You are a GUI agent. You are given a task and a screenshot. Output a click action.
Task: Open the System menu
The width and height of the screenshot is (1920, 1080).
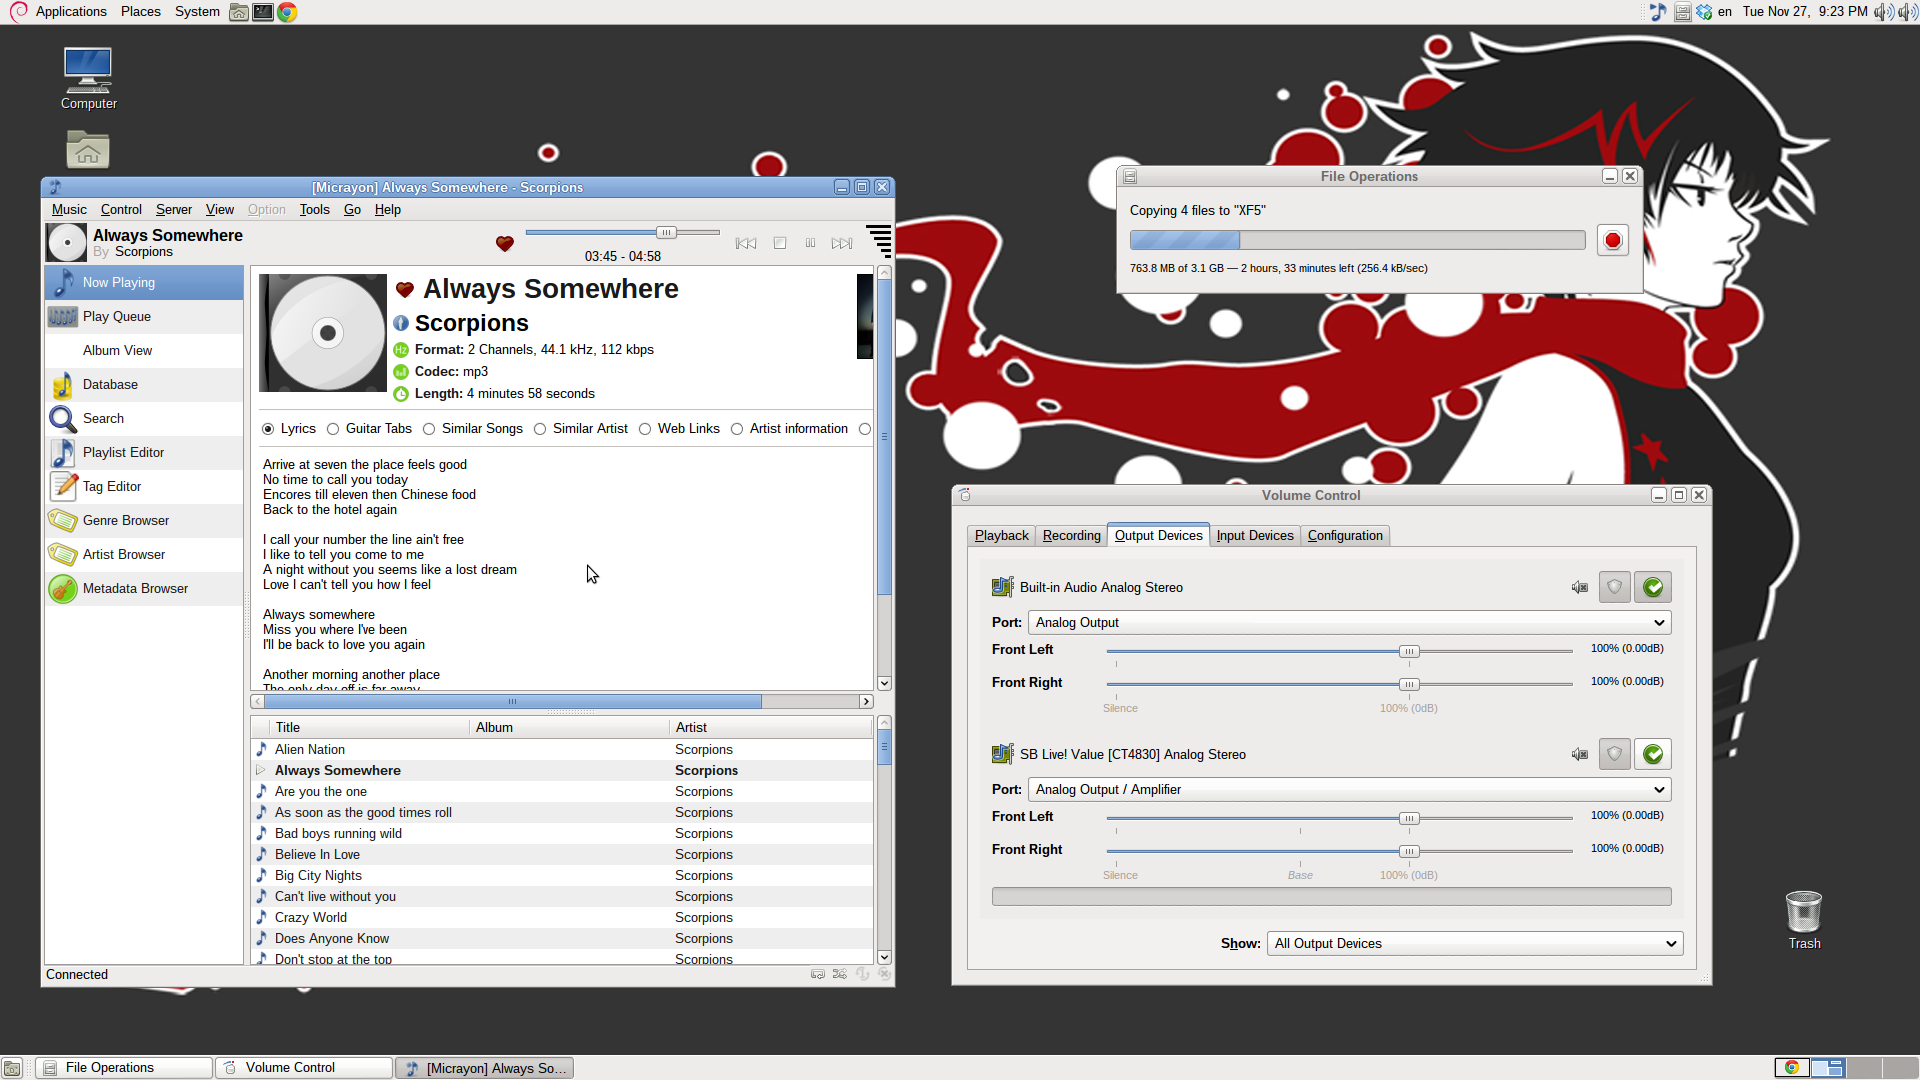pos(197,12)
